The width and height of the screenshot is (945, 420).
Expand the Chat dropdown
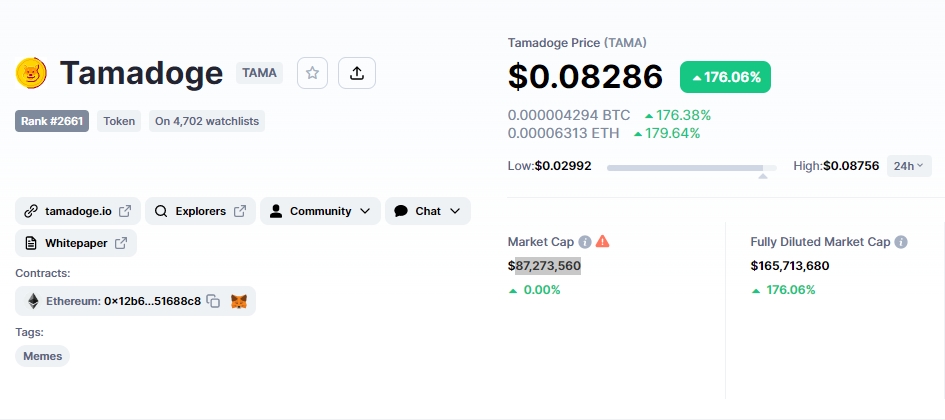click(x=428, y=211)
